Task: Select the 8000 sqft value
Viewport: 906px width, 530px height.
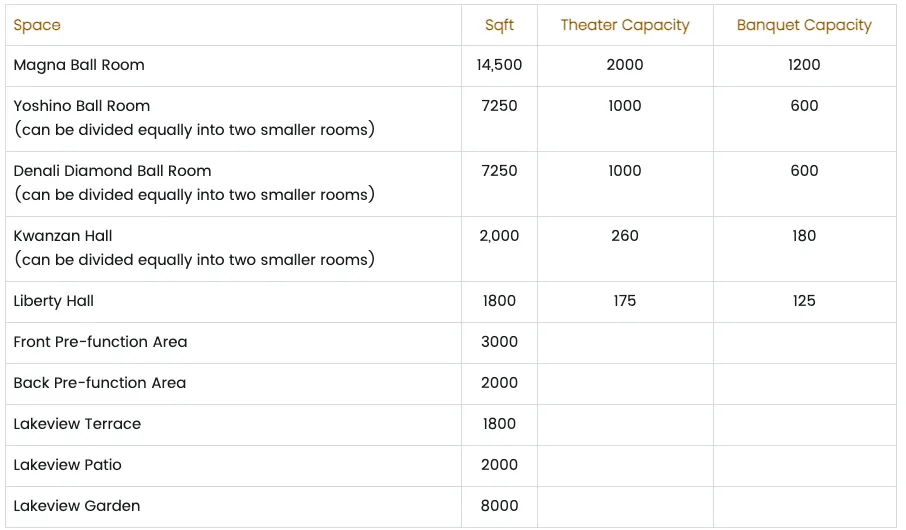Action: 499,506
